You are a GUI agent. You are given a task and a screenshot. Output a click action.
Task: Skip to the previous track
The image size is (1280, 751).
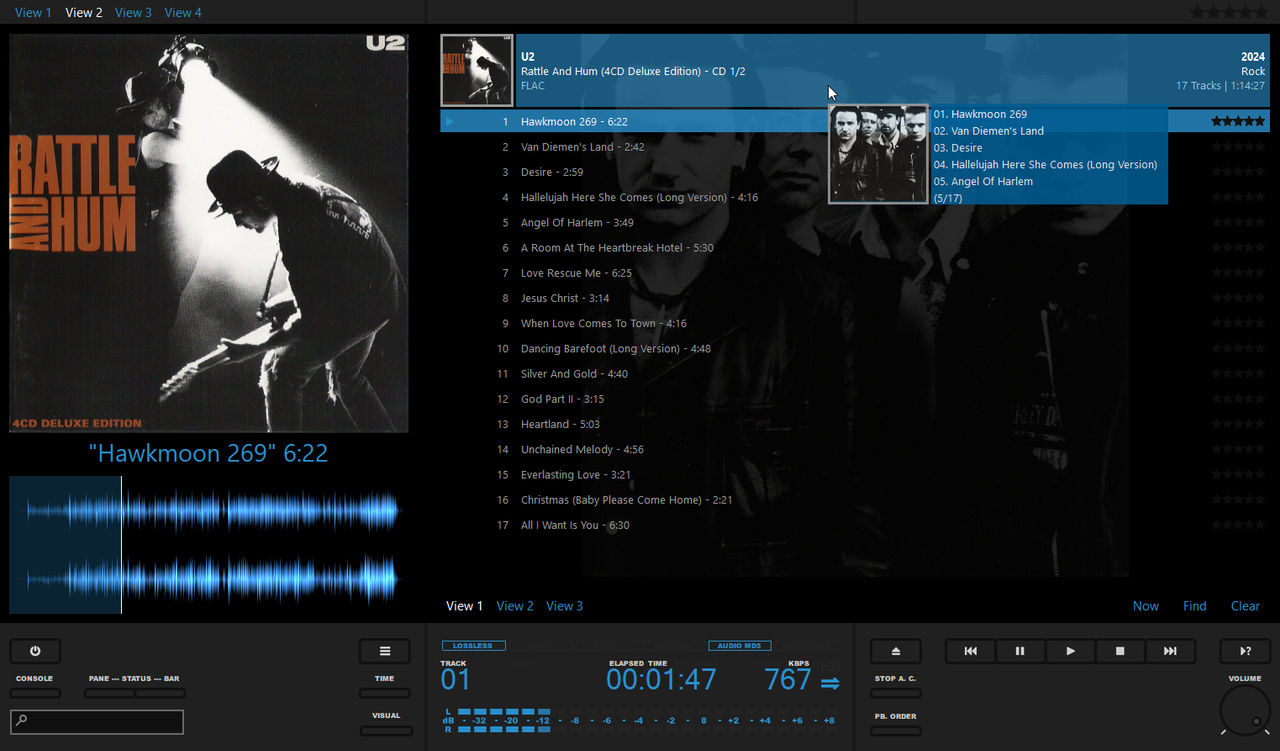970,651
